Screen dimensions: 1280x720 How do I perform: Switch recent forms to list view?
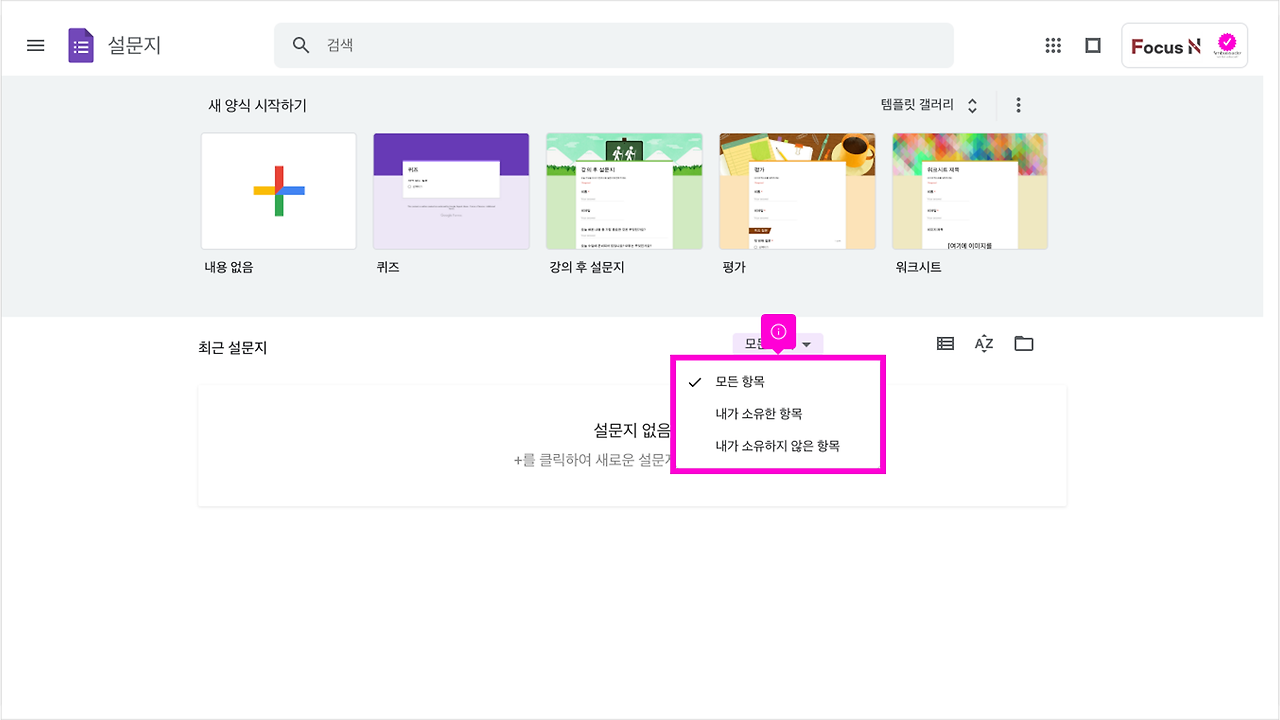coord(944,343)
